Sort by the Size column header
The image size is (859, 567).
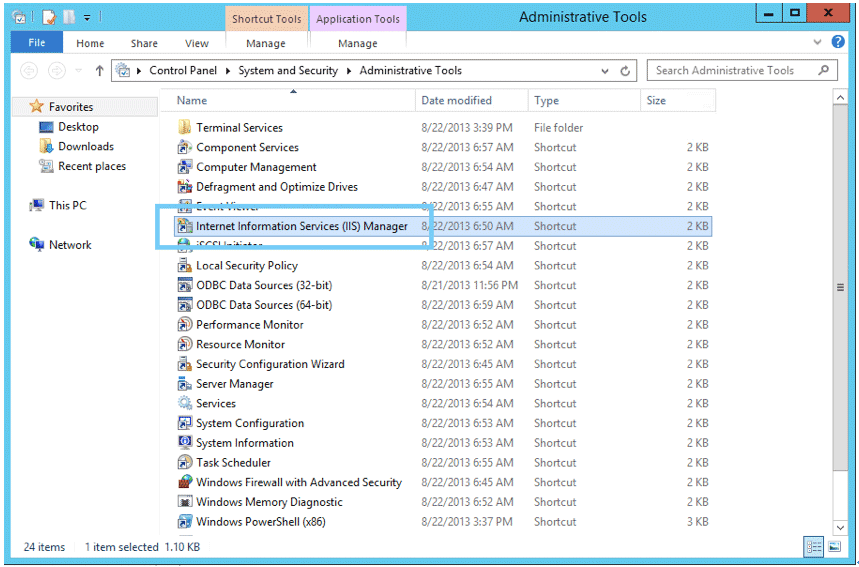(x=678, y=100)
